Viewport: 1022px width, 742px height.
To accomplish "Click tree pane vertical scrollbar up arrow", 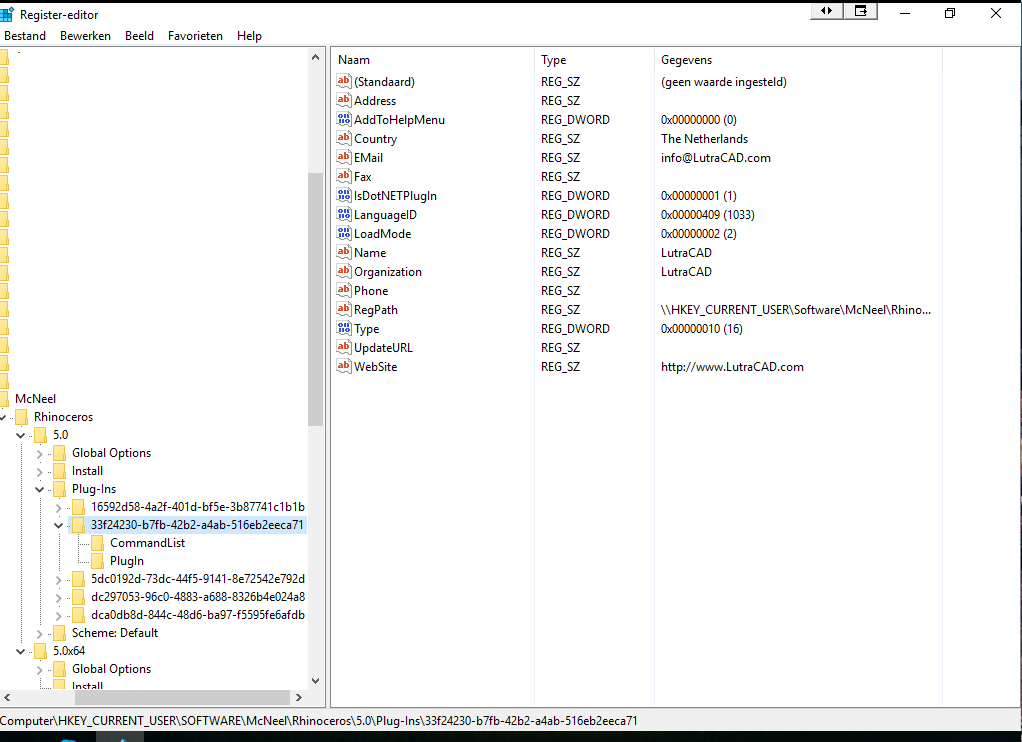I will [315, 57].
